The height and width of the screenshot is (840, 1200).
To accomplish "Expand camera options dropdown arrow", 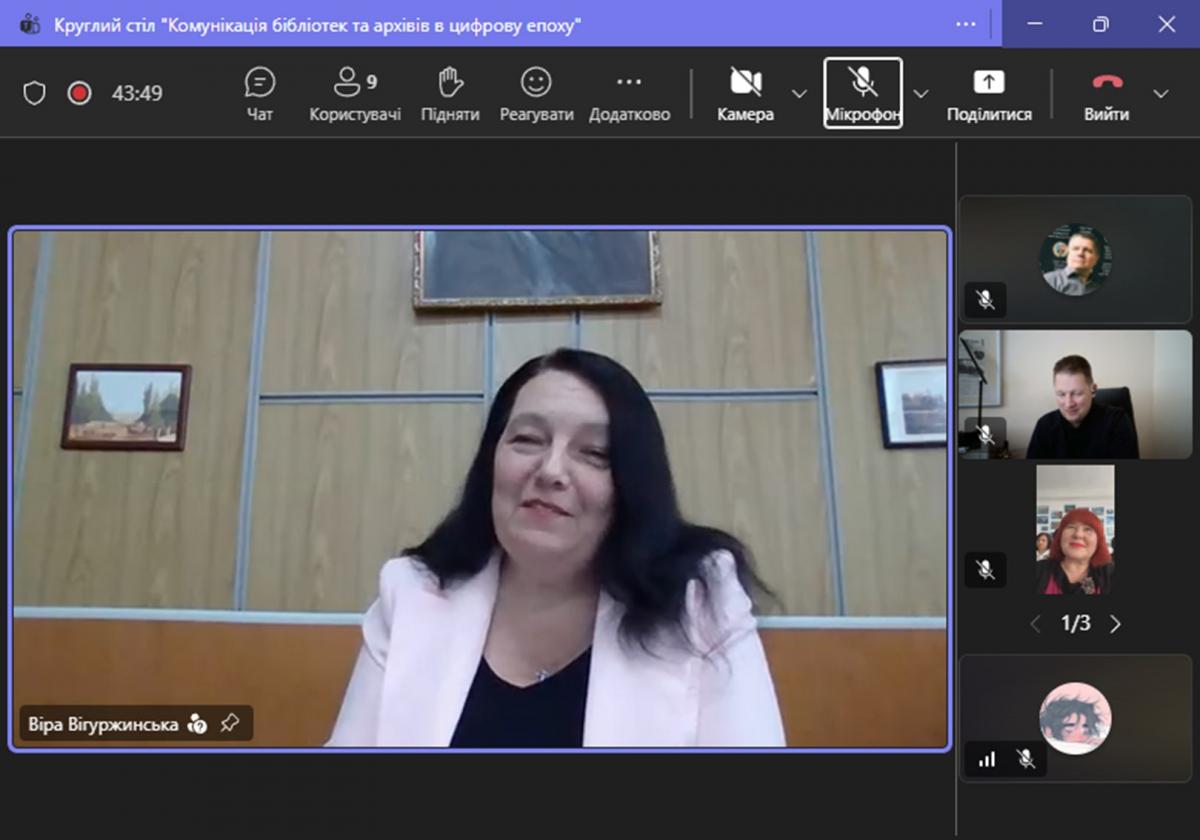I will [799, 93].
